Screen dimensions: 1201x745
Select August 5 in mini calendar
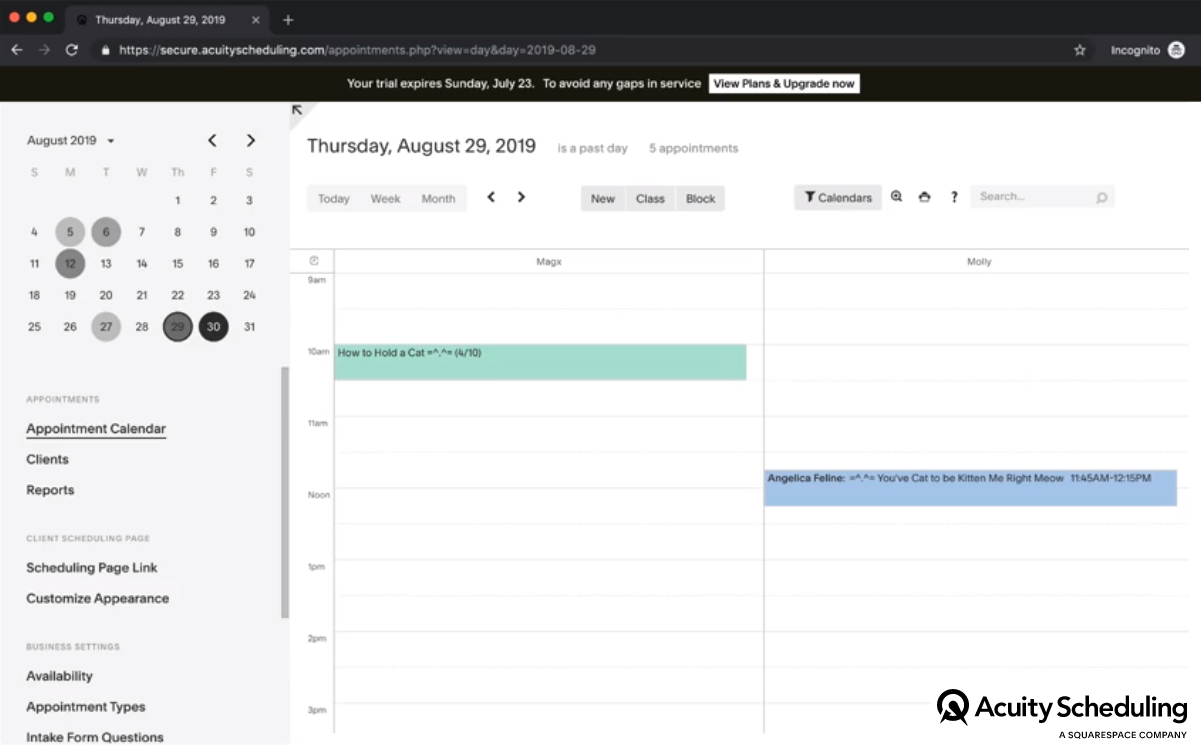pyautogui.click(x=70, y=232)
